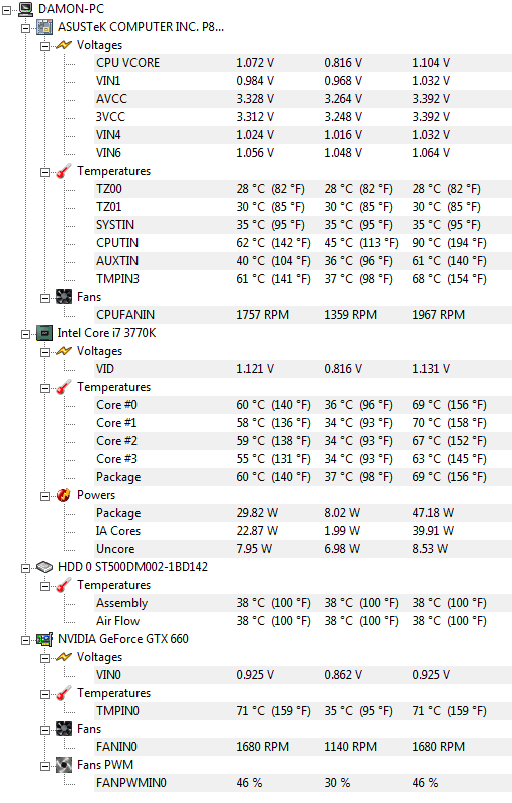
Task: Click the Intel Core i7 3770K chip icon
Action: pos(45,333)
